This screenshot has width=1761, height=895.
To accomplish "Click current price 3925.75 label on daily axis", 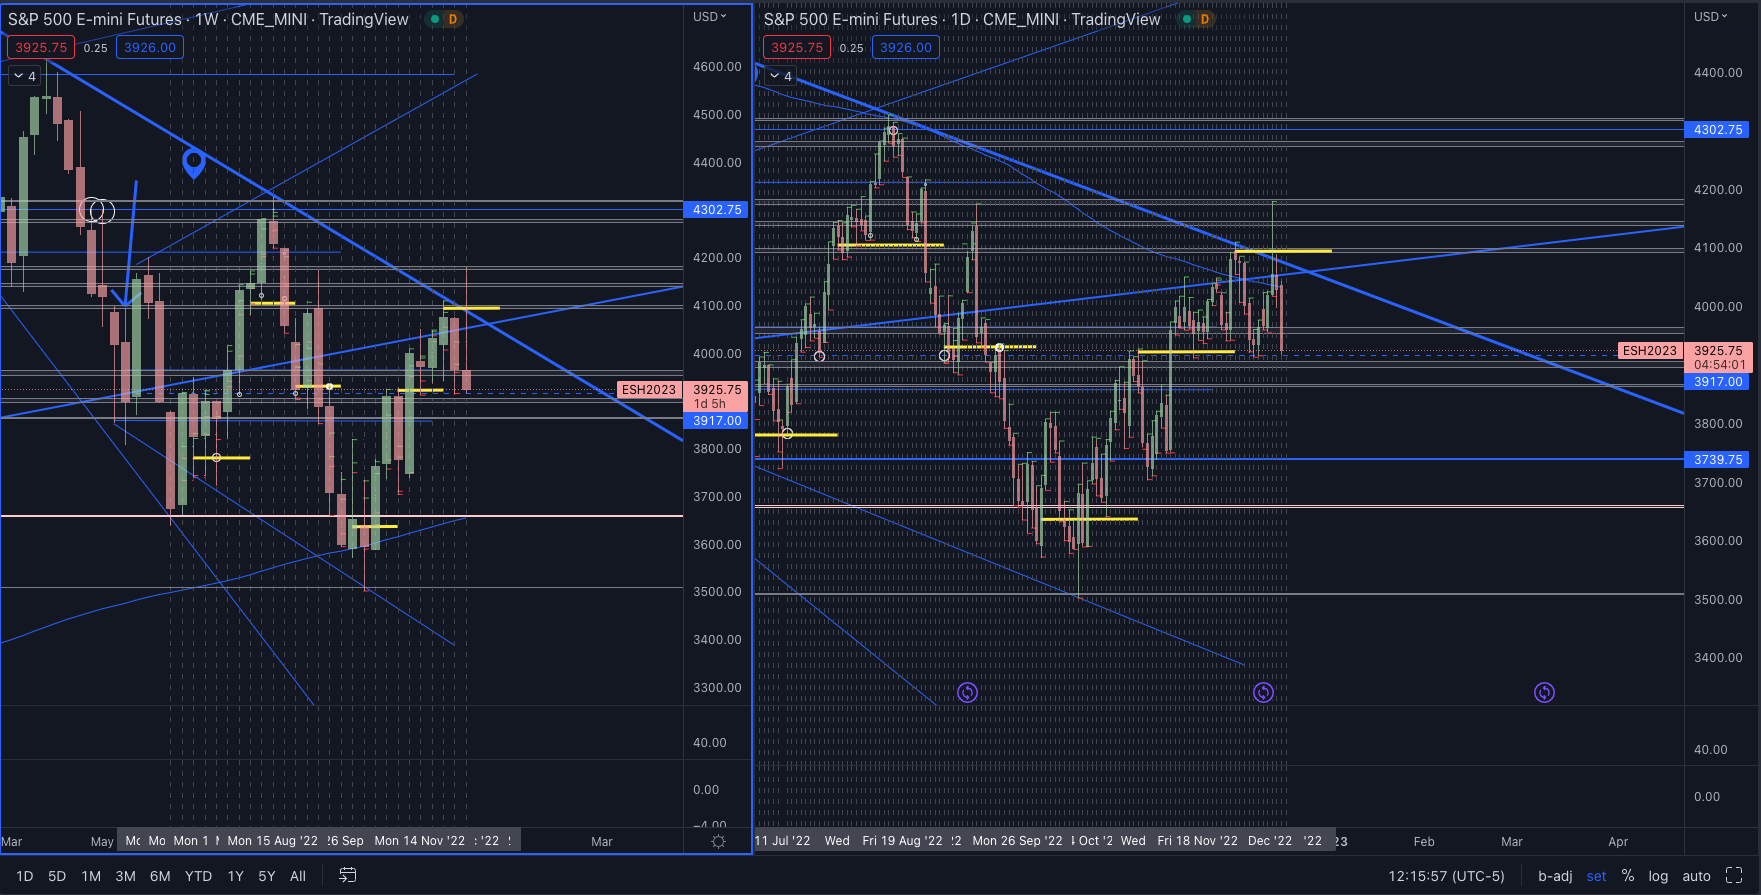I will pyautogui.click(x=1718, y=351).
